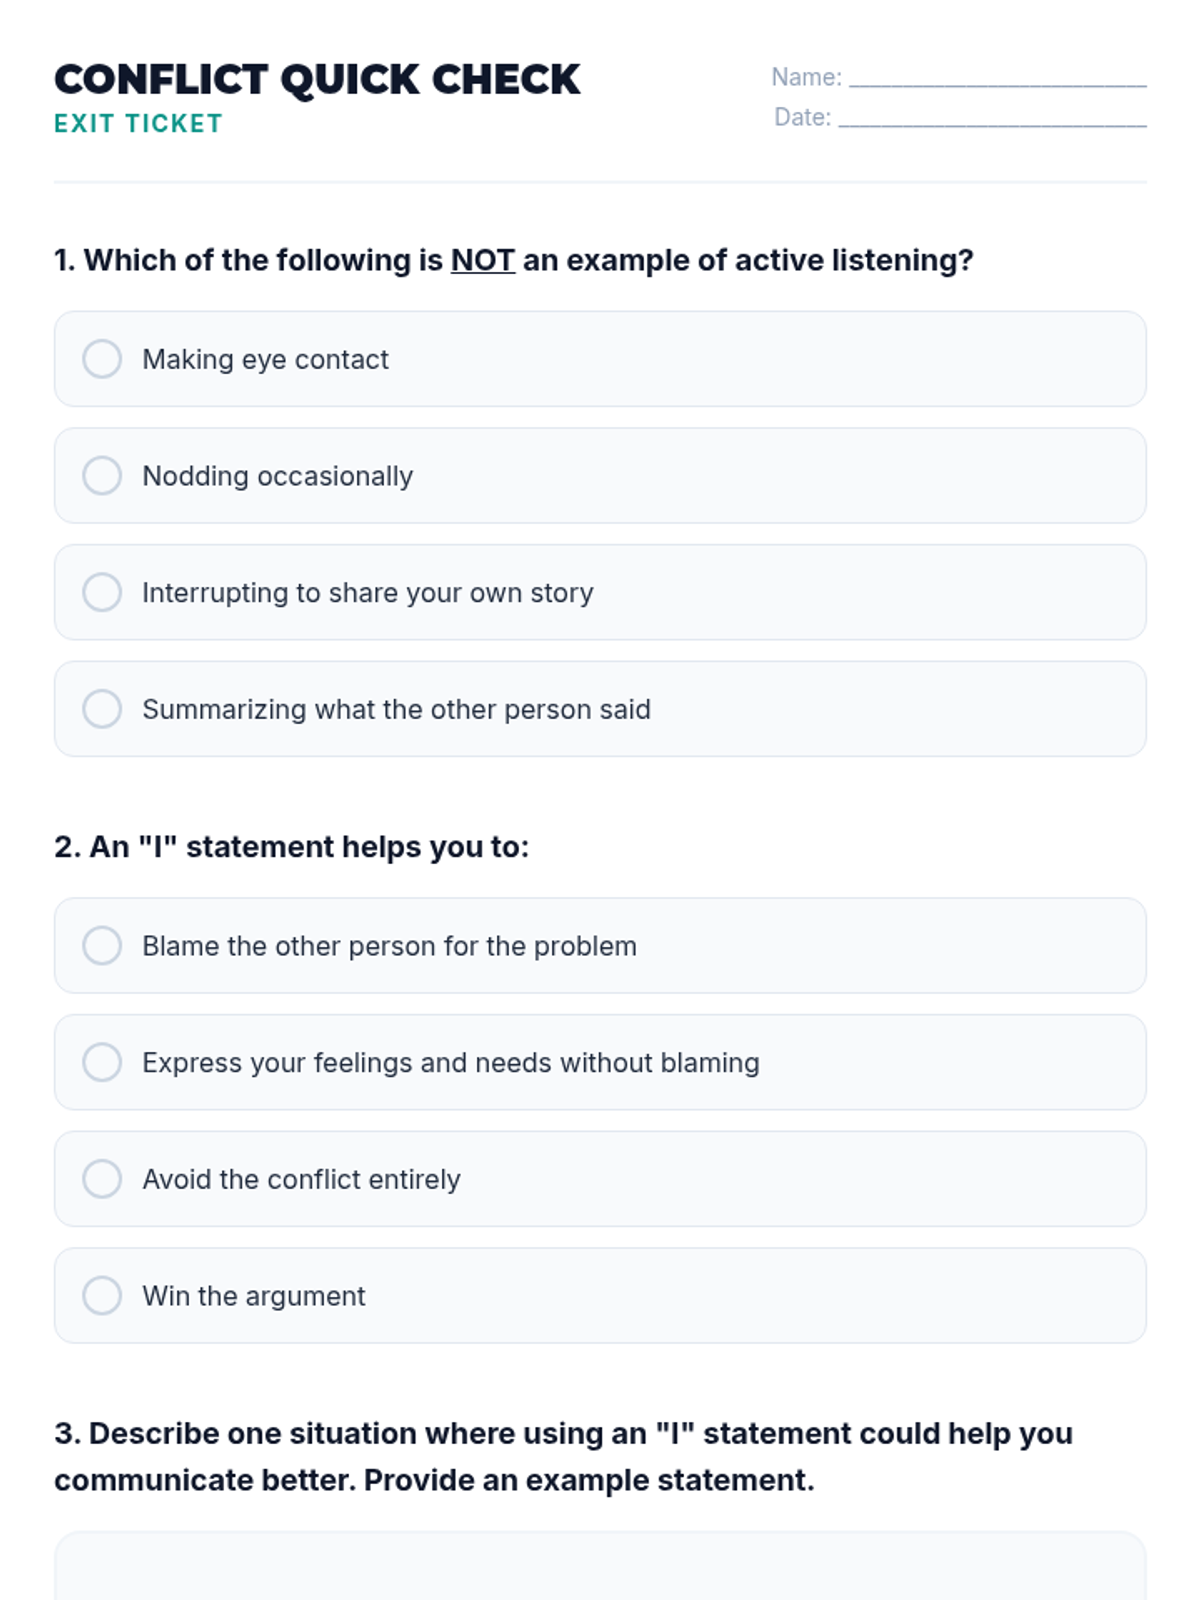Click the Name line field
Viewport: 1200px width, 1600px height.
tap(997, 78)
